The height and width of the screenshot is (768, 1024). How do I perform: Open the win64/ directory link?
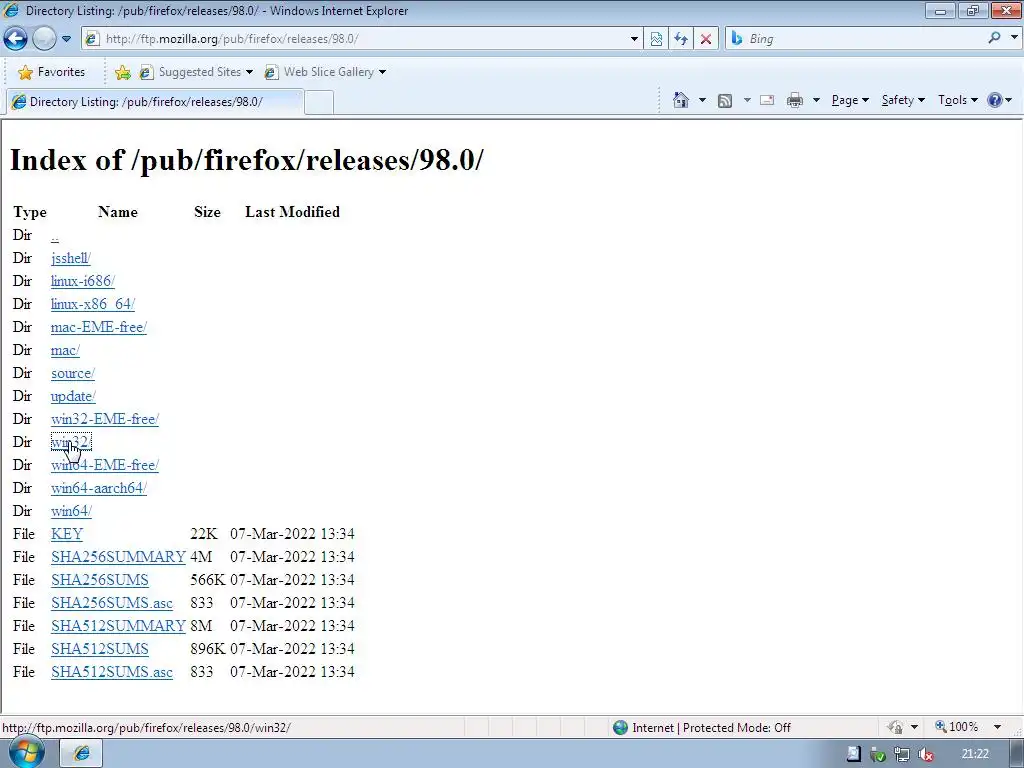[x=71, y=511]
